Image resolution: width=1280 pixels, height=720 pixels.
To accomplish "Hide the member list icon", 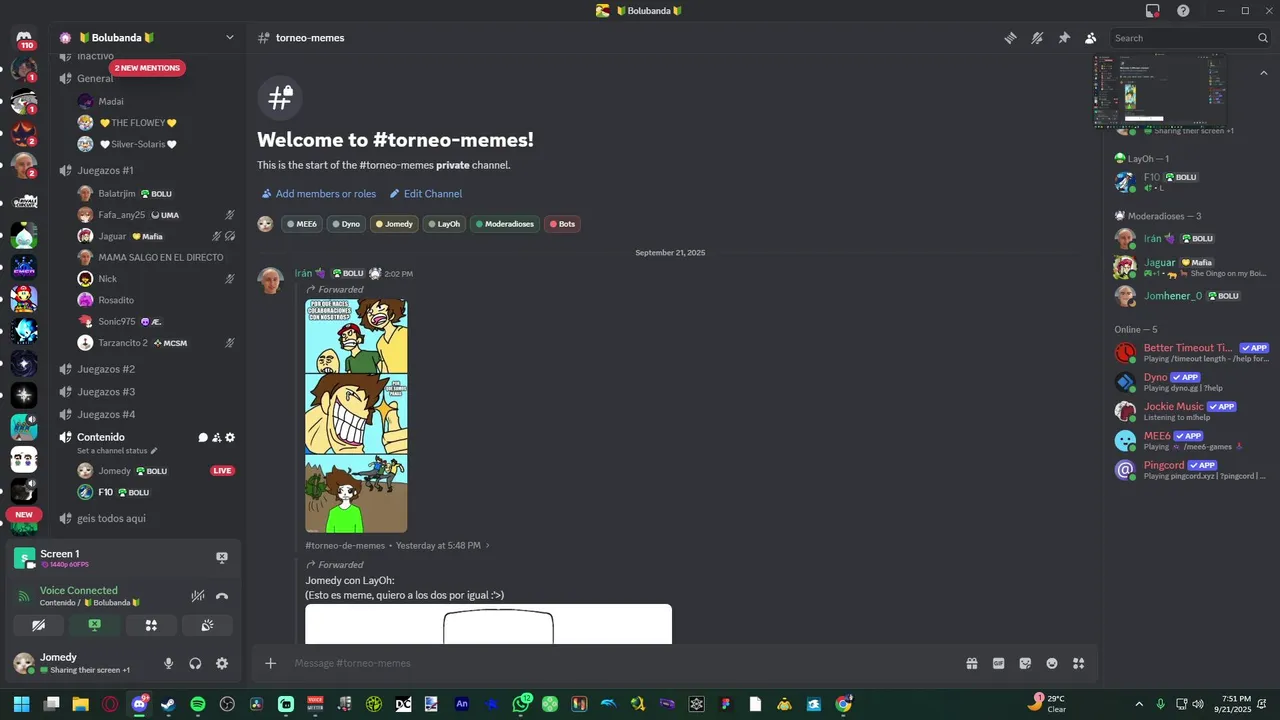I will click(1090, 38).
